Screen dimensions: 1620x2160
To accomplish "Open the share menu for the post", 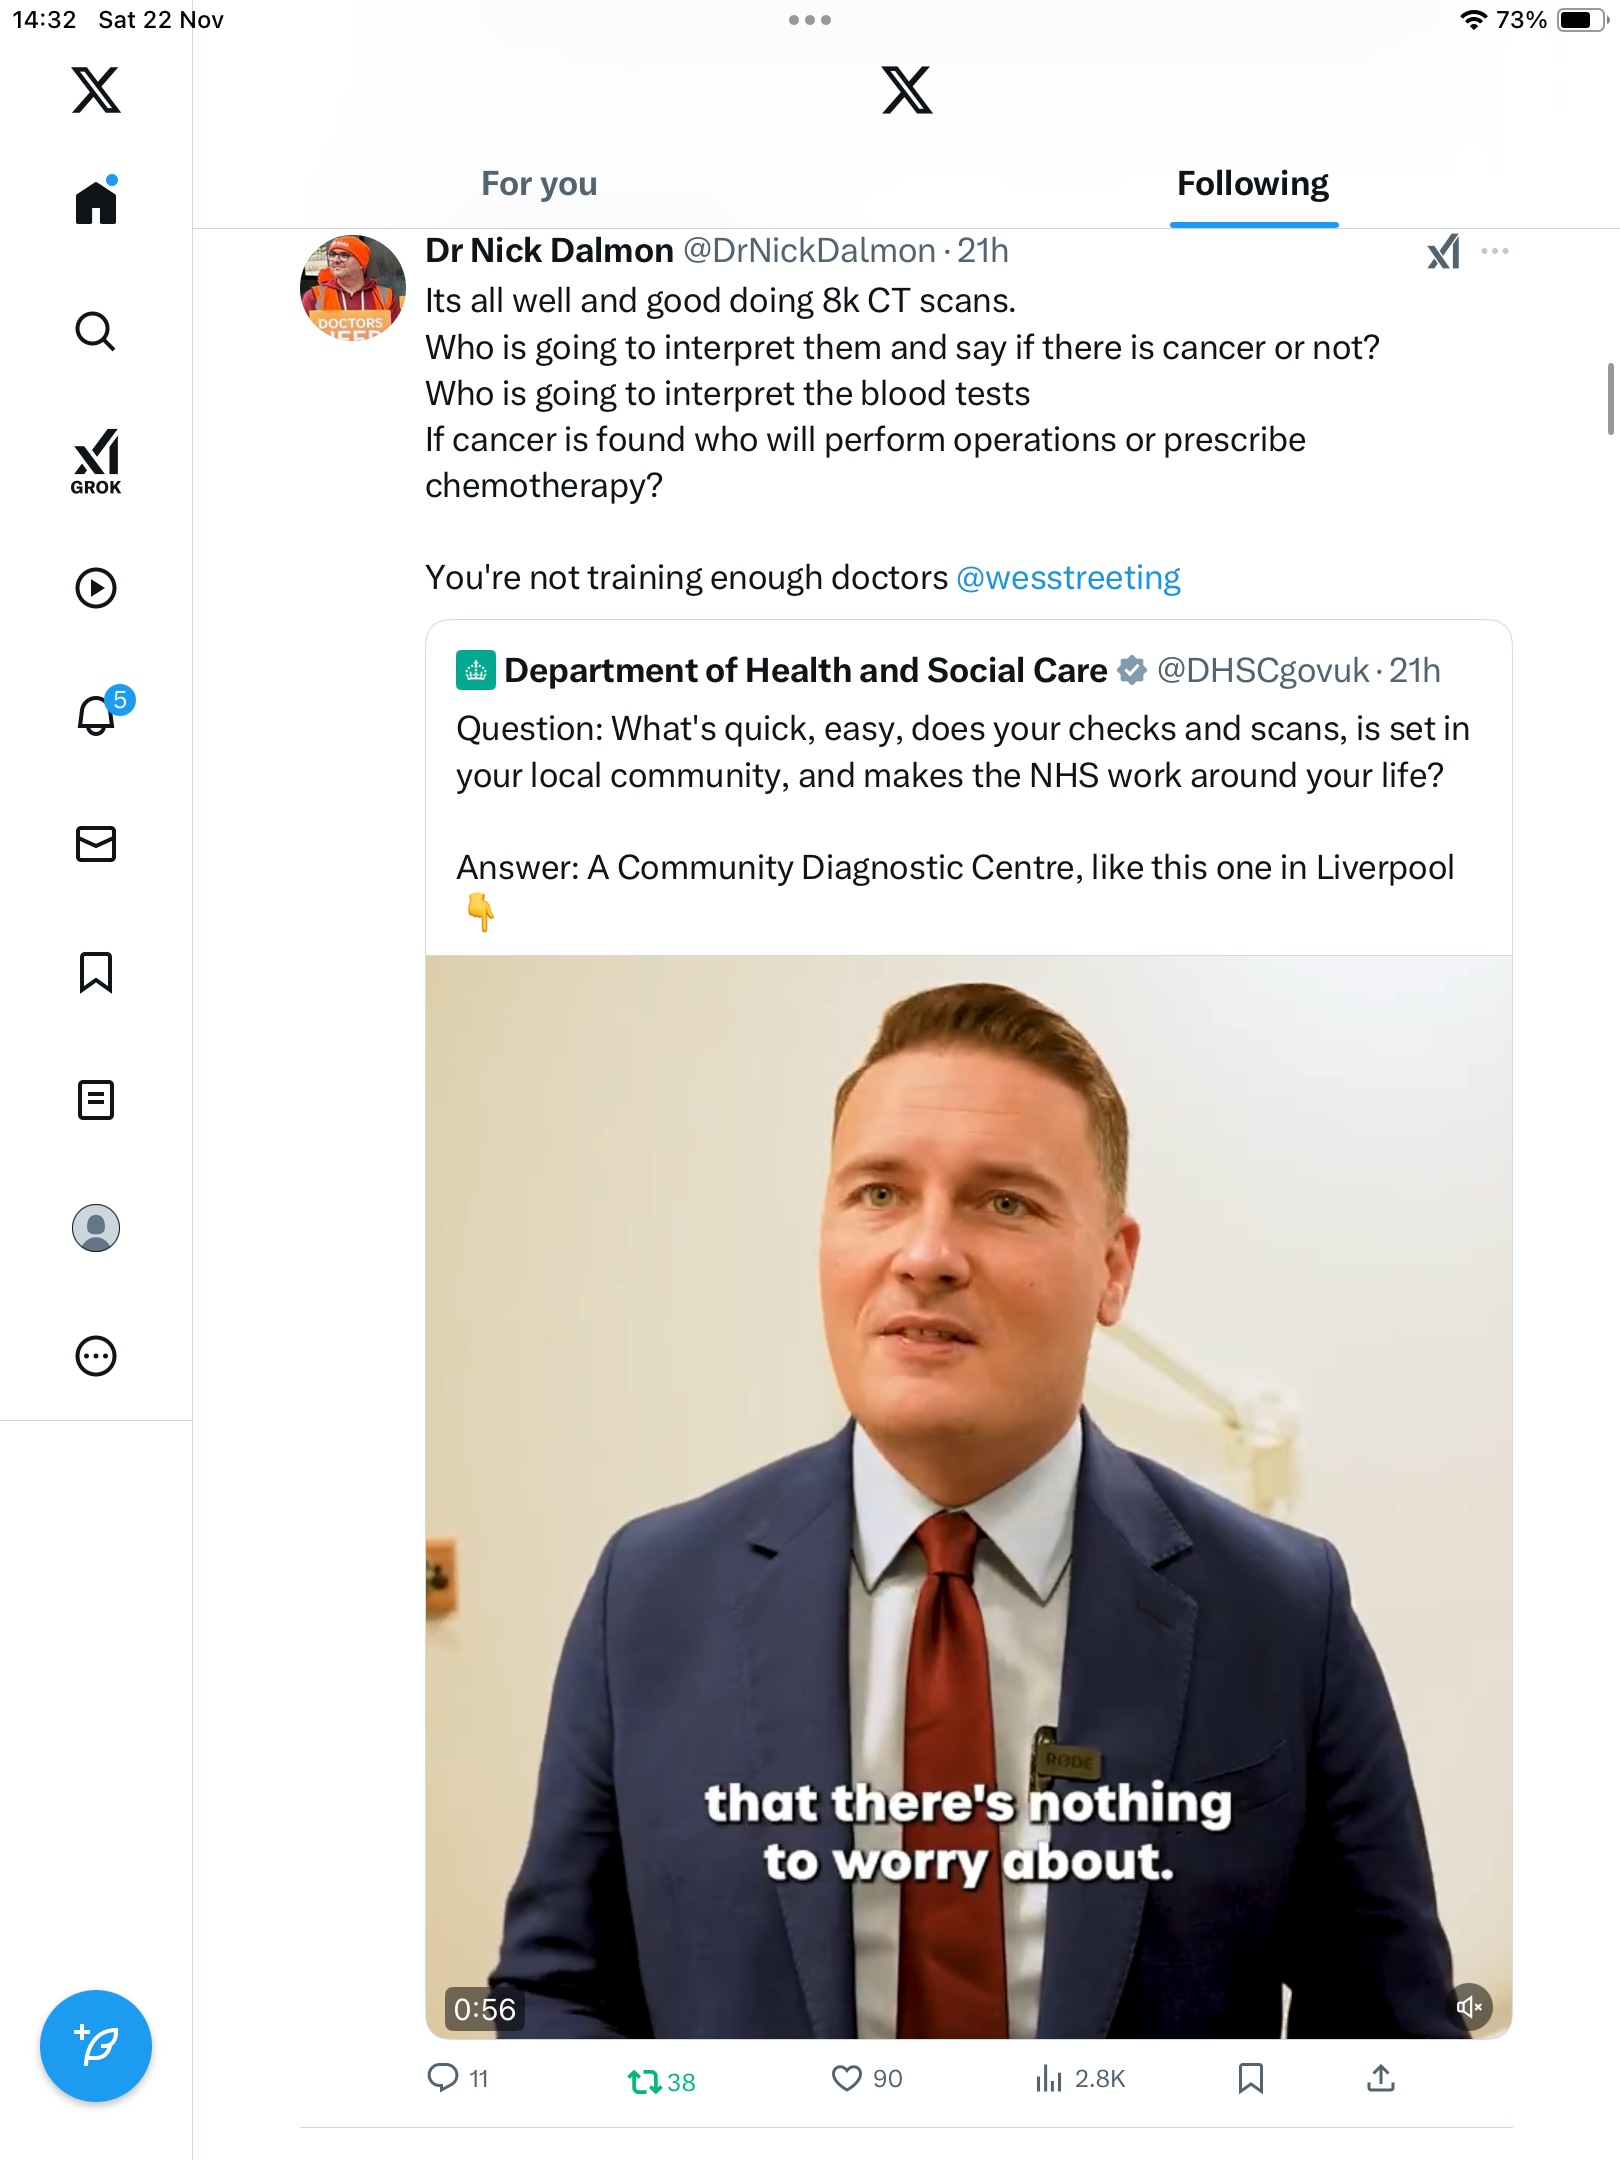I will pyautogui.click(x=1380, y=2079).
